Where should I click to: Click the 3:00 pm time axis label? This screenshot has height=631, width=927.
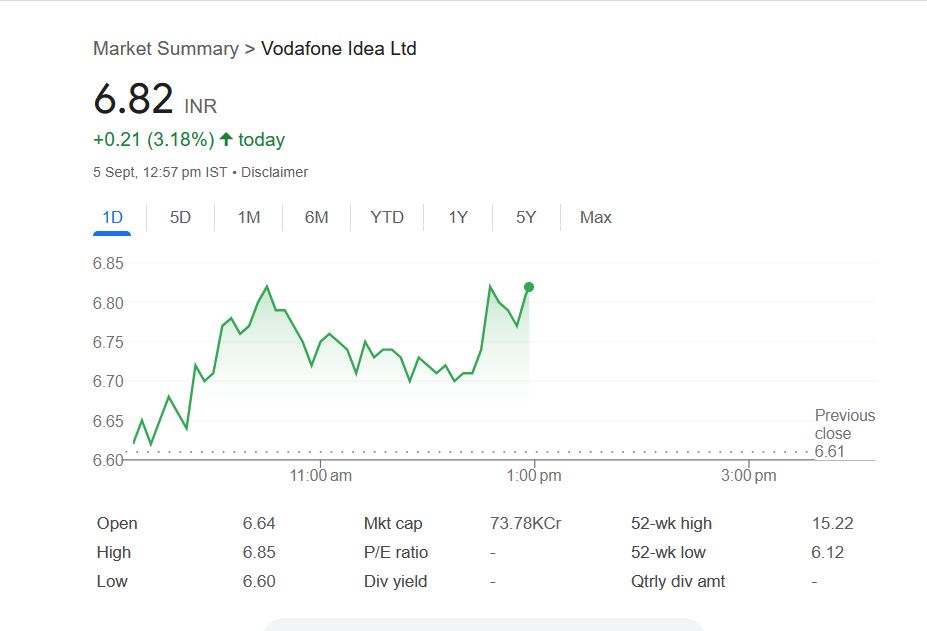[x=749, y=476]
